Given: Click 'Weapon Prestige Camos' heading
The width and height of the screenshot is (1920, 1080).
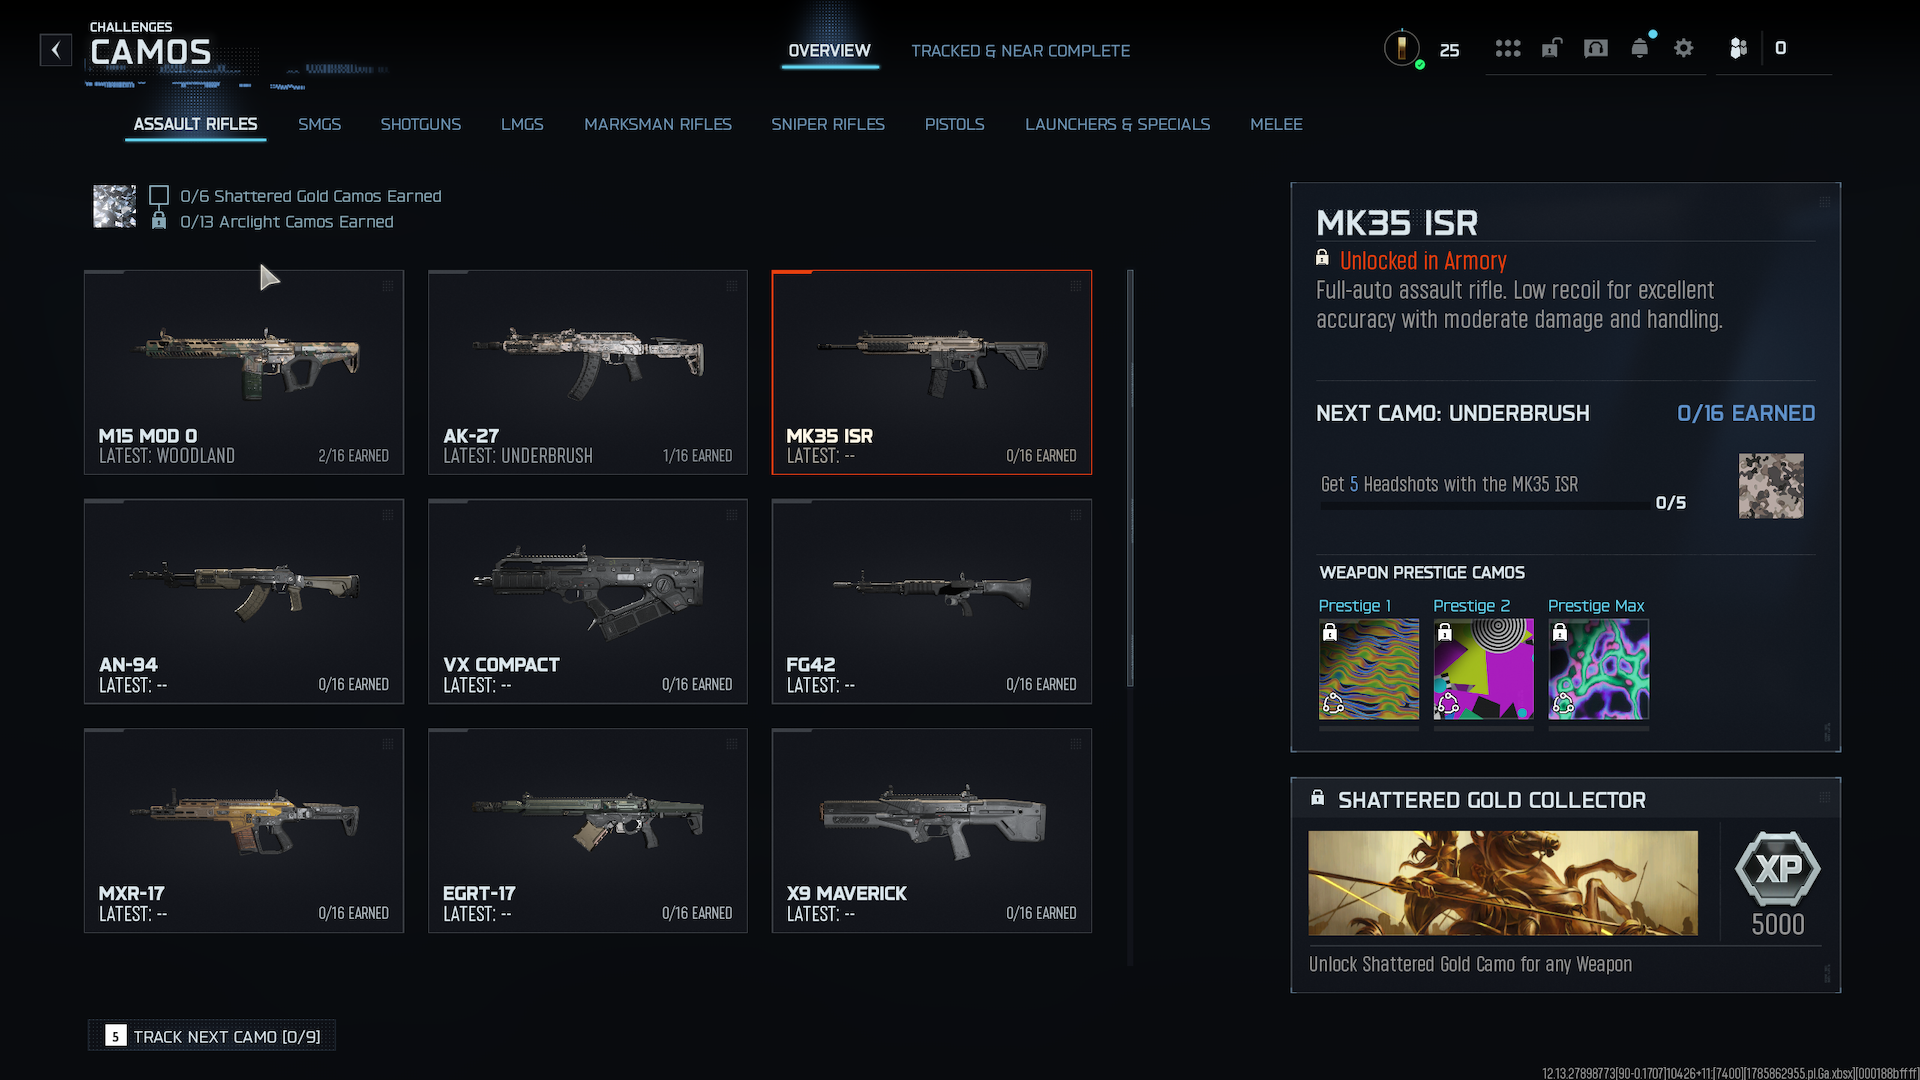Looking at the screenshot, I should point(1421,572).
